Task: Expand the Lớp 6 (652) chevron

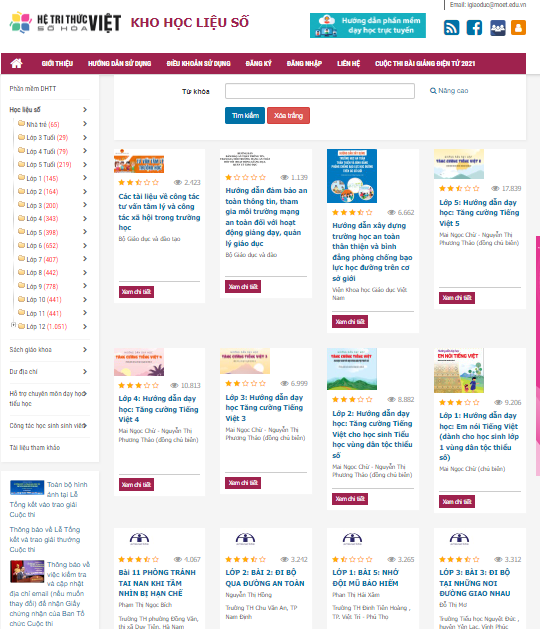Action: 85,246
